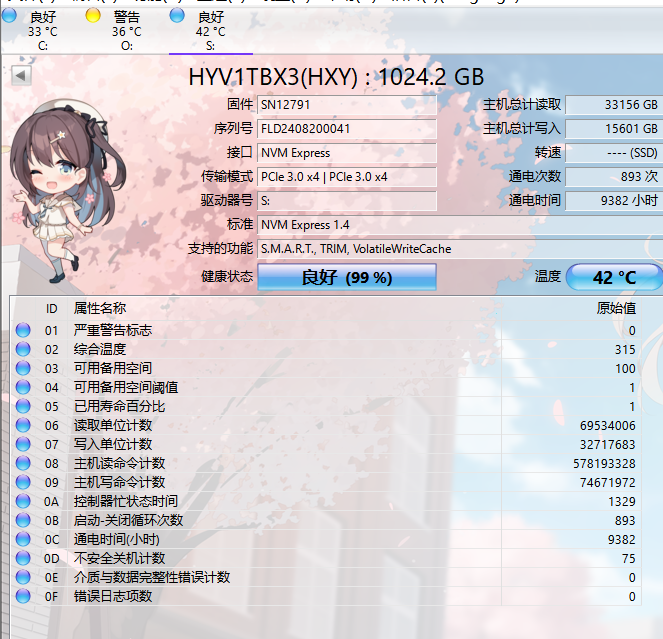Click the 42 °C temperature button
Image resolution: width=663 pixels, height=639 pixels.
614,277
